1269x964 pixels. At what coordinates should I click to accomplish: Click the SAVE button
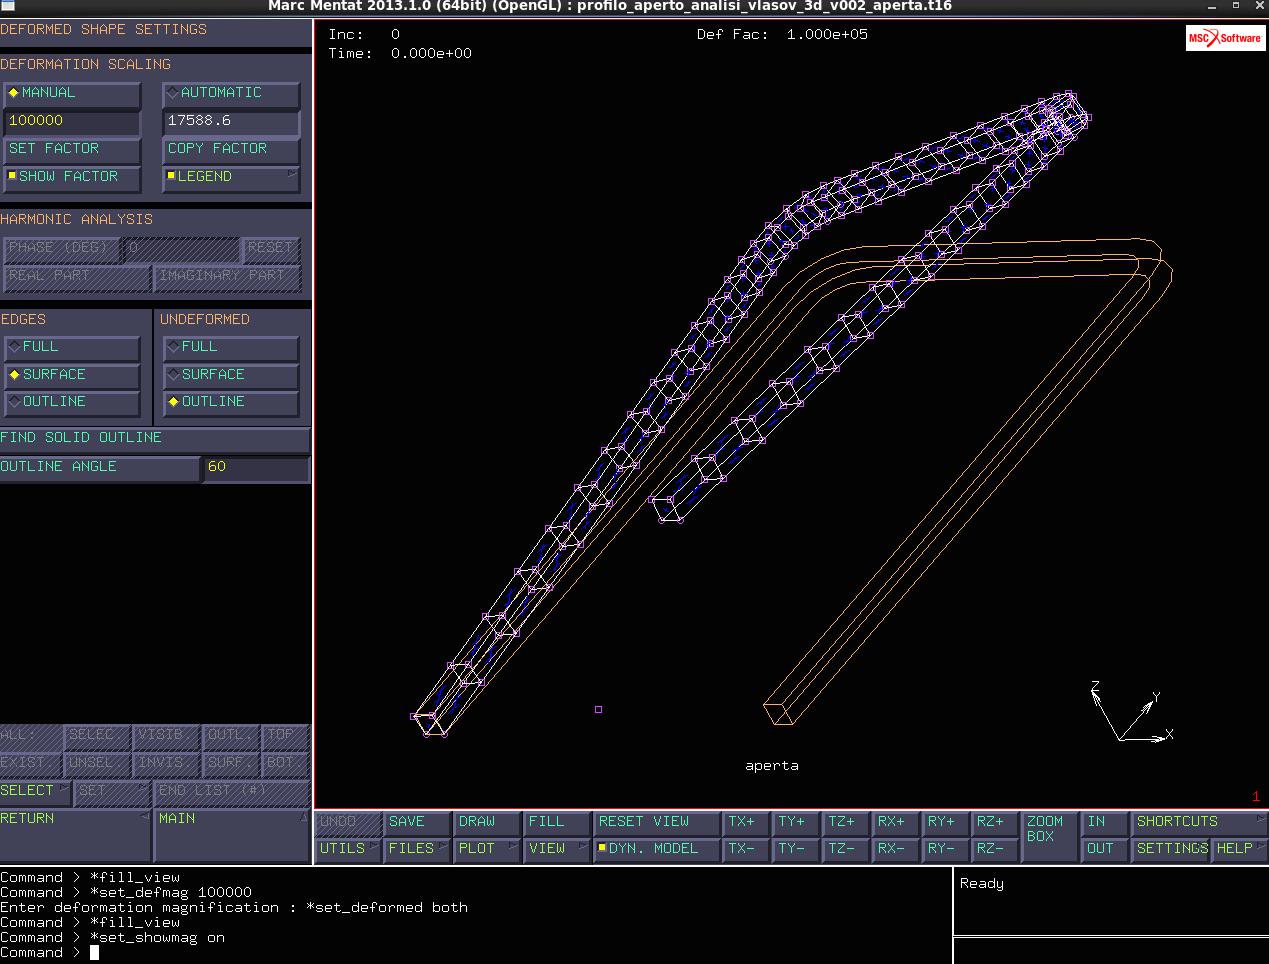click(x=417, y=822)
